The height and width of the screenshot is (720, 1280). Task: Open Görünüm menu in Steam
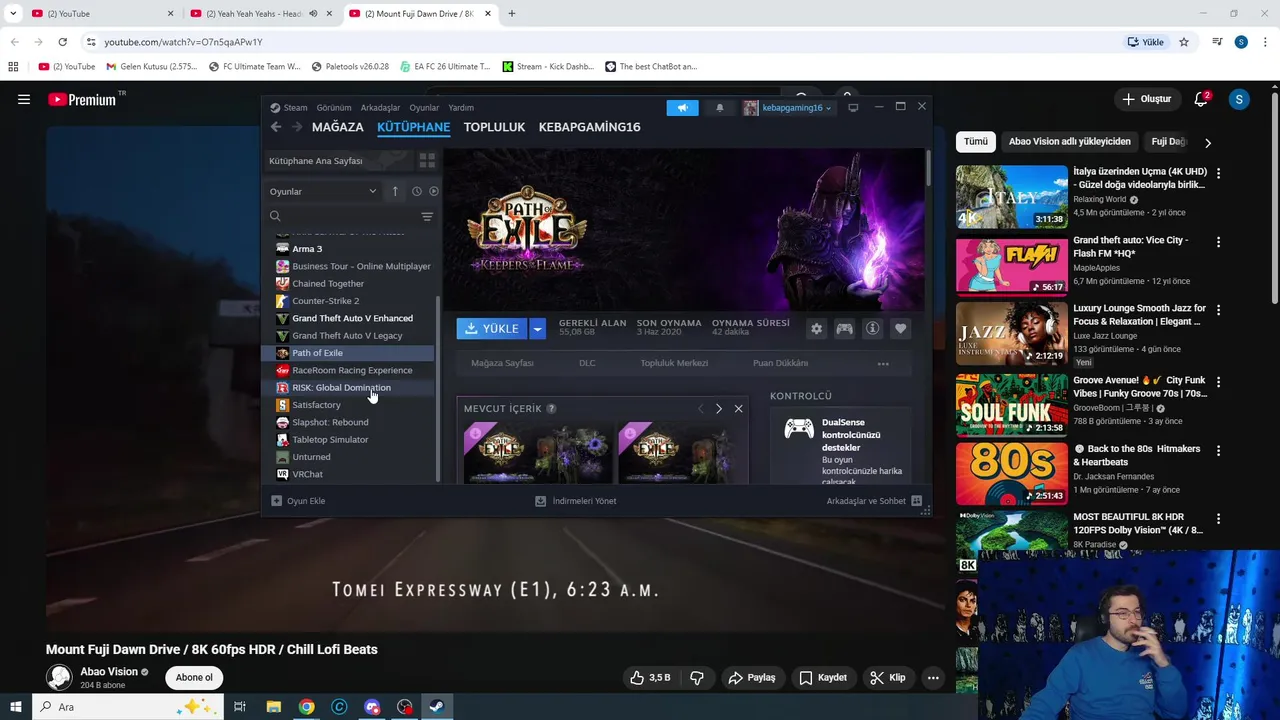pos(334,108)
